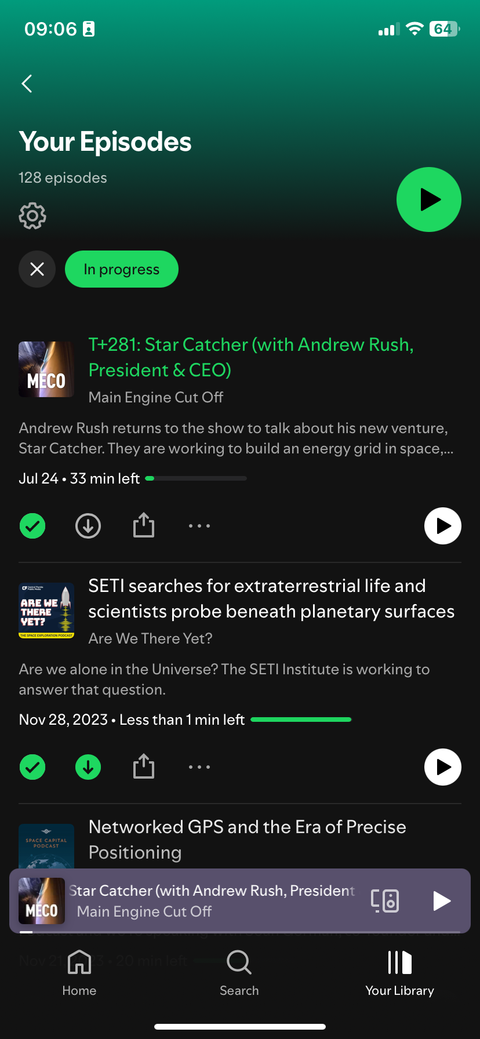
Task: Toggle saved checkmark for Star Catcher episode
Action: (32, 526)
